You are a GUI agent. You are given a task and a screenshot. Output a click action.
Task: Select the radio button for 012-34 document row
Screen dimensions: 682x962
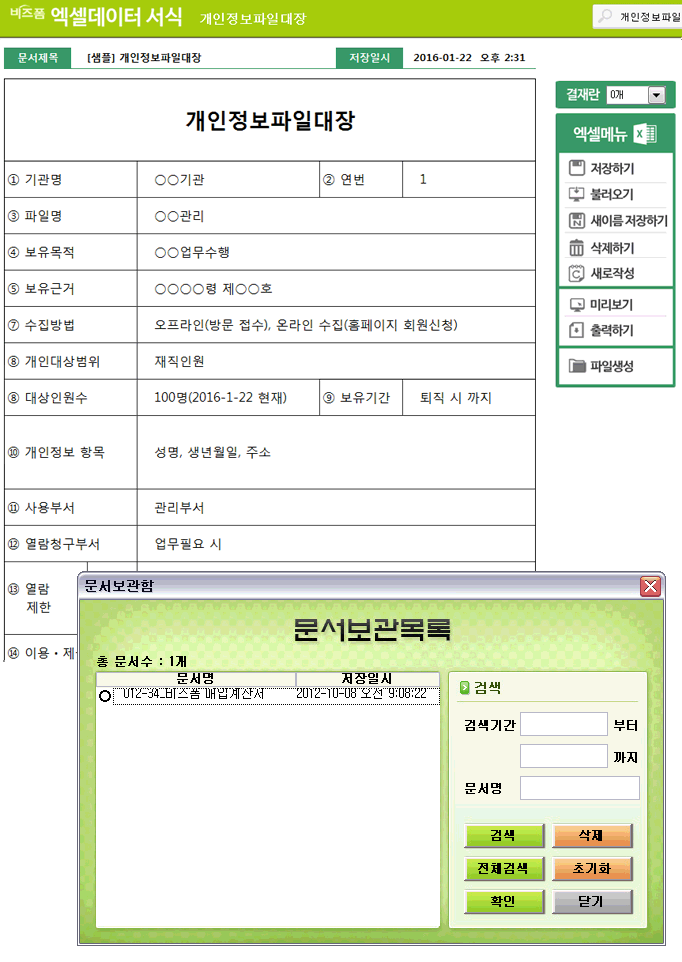tap(105, 696)
